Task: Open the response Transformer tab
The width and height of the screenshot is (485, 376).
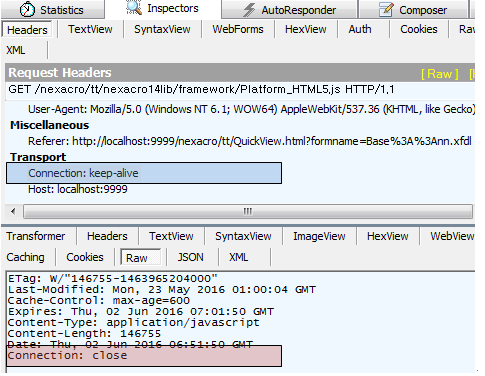Action: [x=36, y=236]
